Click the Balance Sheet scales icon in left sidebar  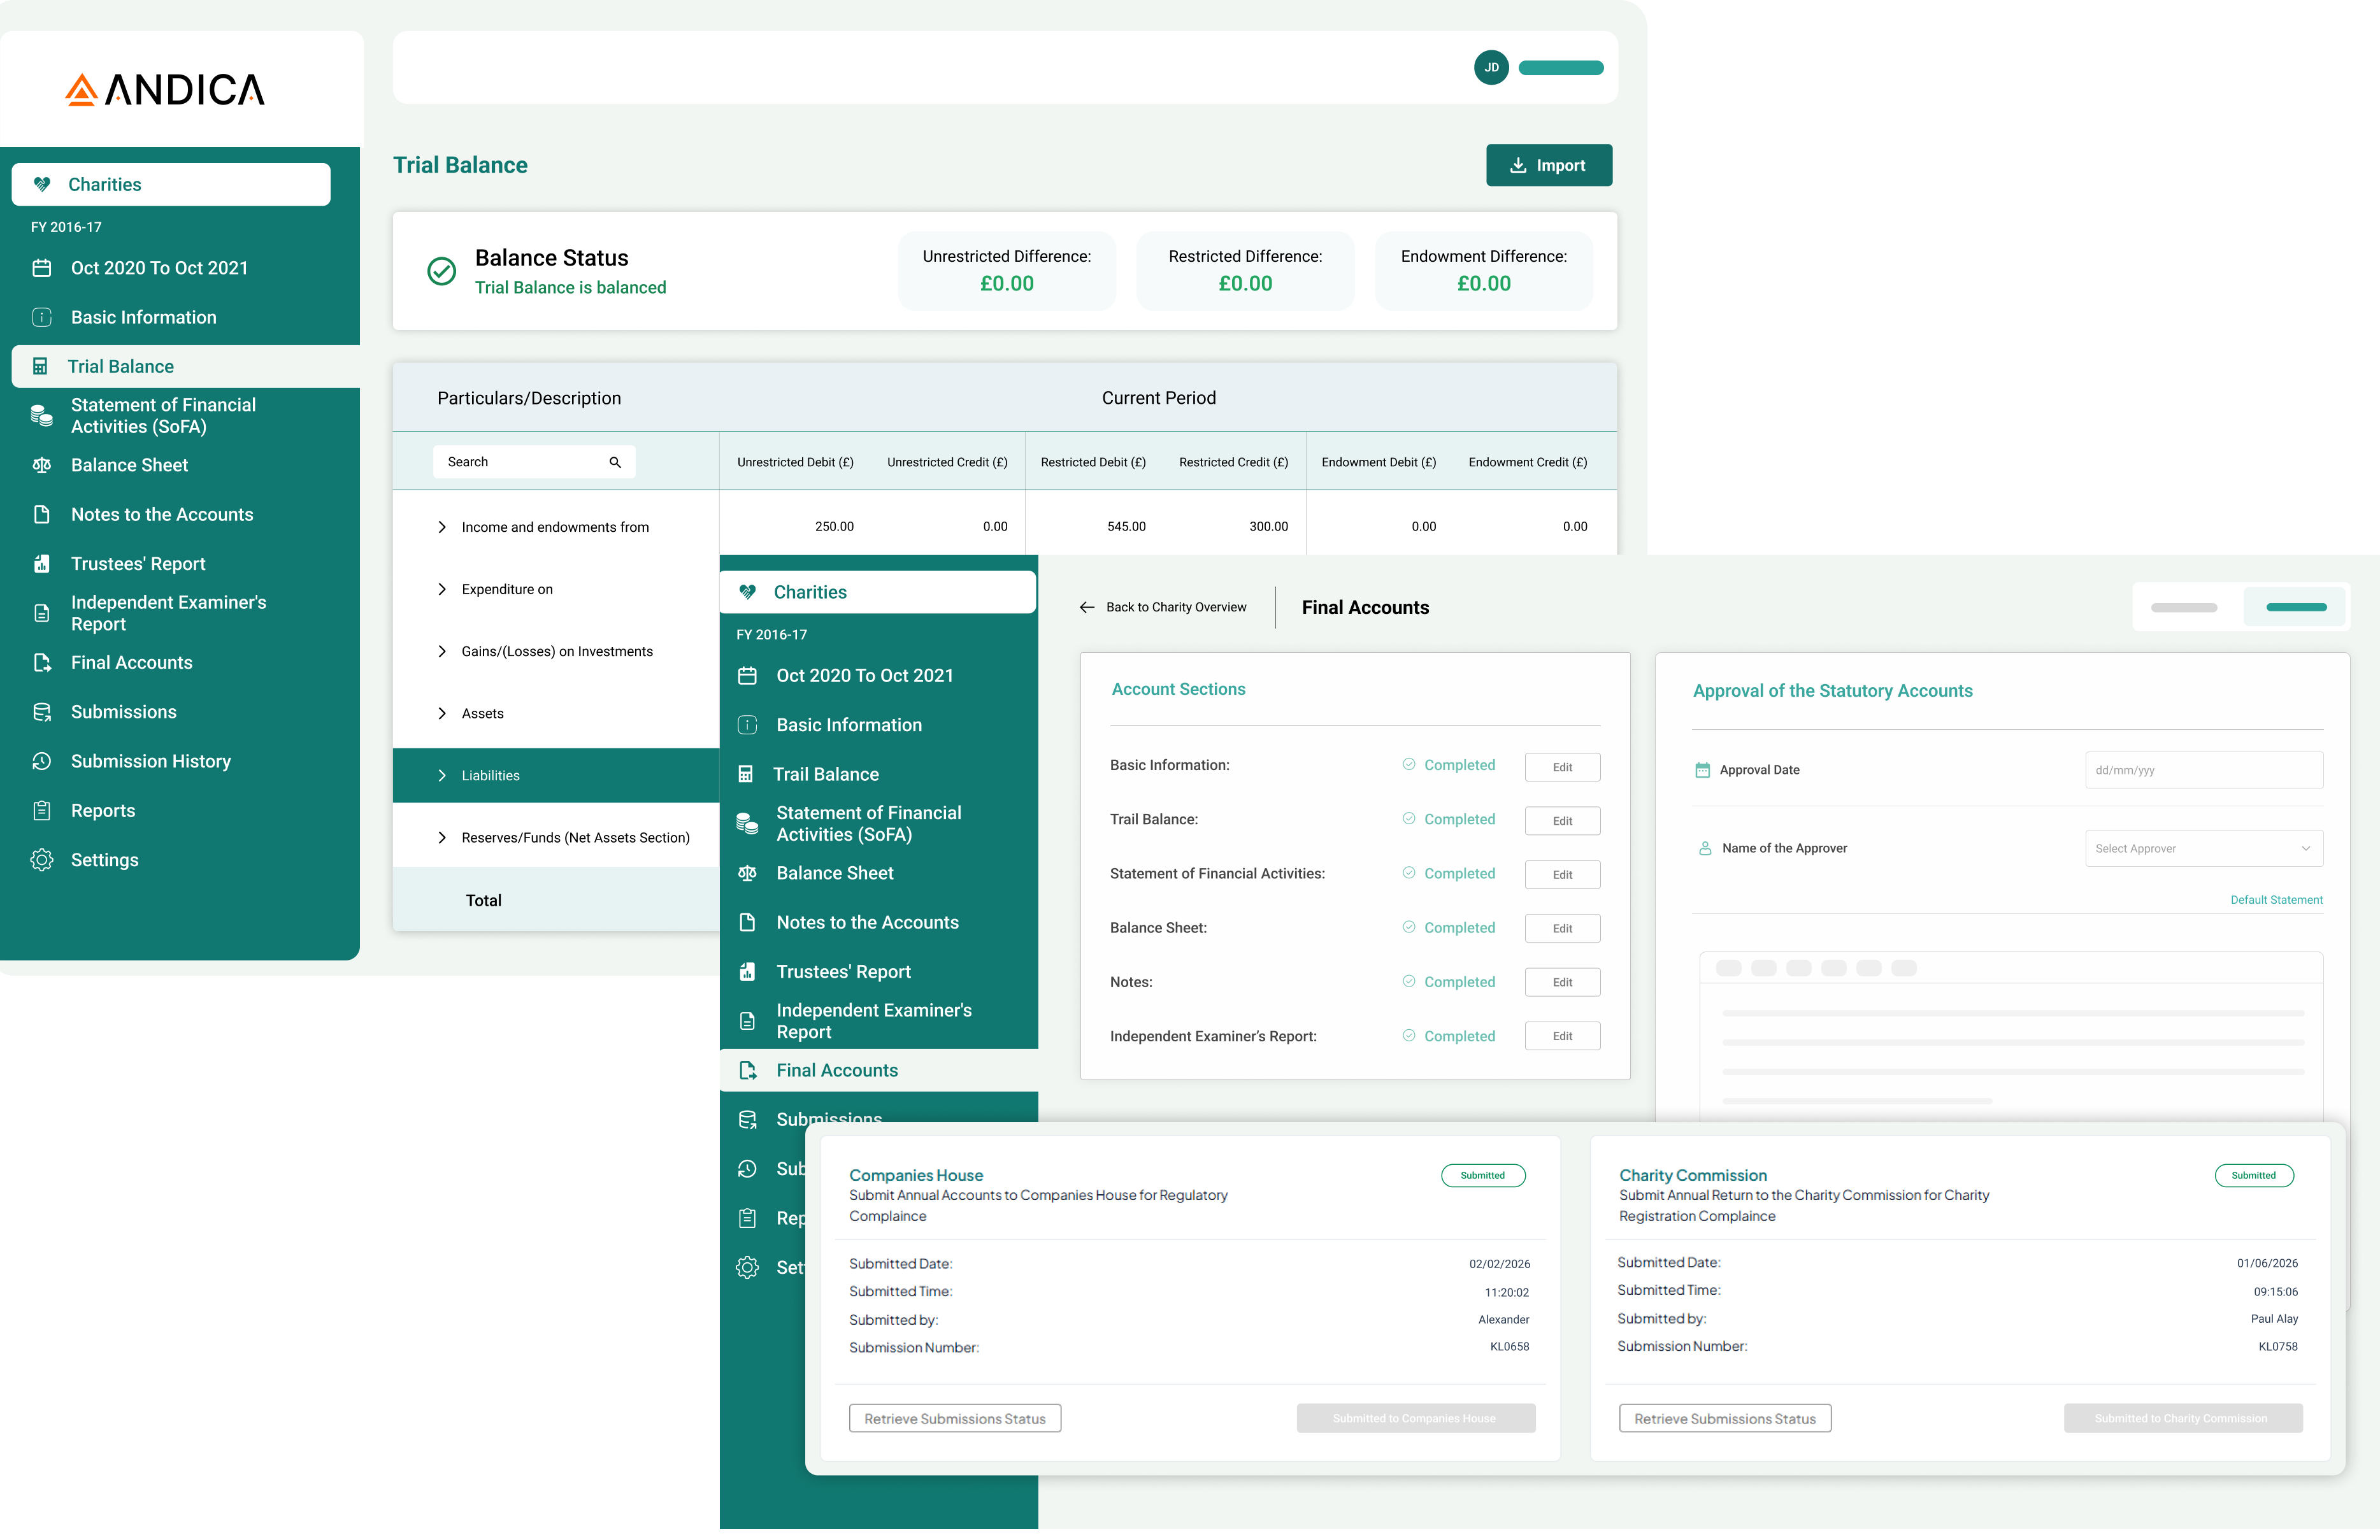tap(42, 467)
